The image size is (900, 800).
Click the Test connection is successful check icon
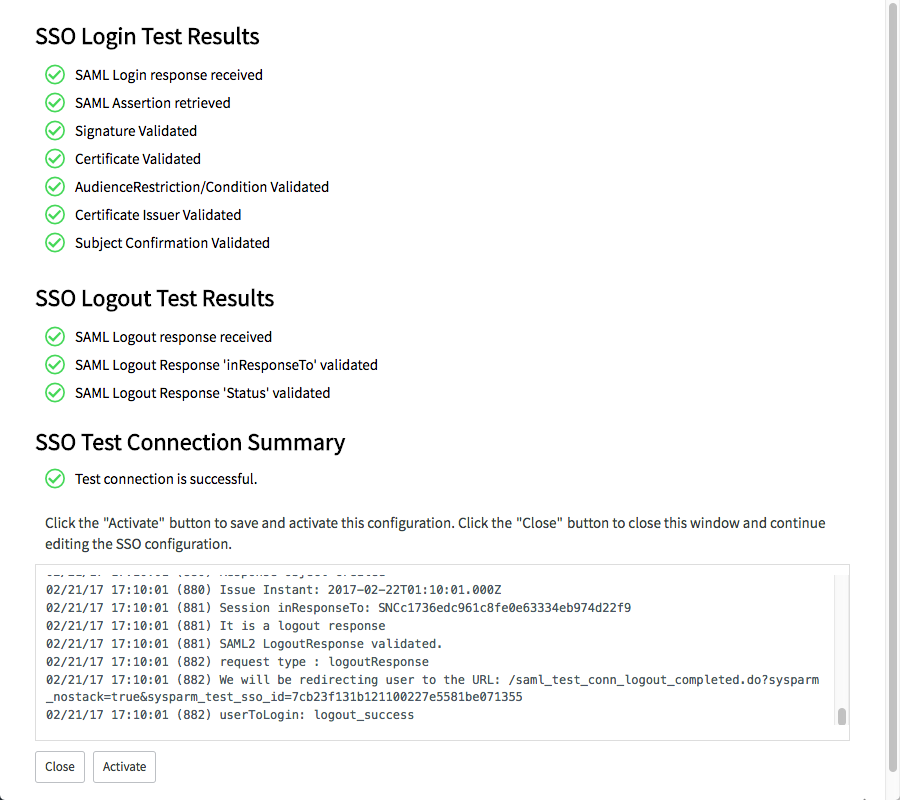(55, 479)
